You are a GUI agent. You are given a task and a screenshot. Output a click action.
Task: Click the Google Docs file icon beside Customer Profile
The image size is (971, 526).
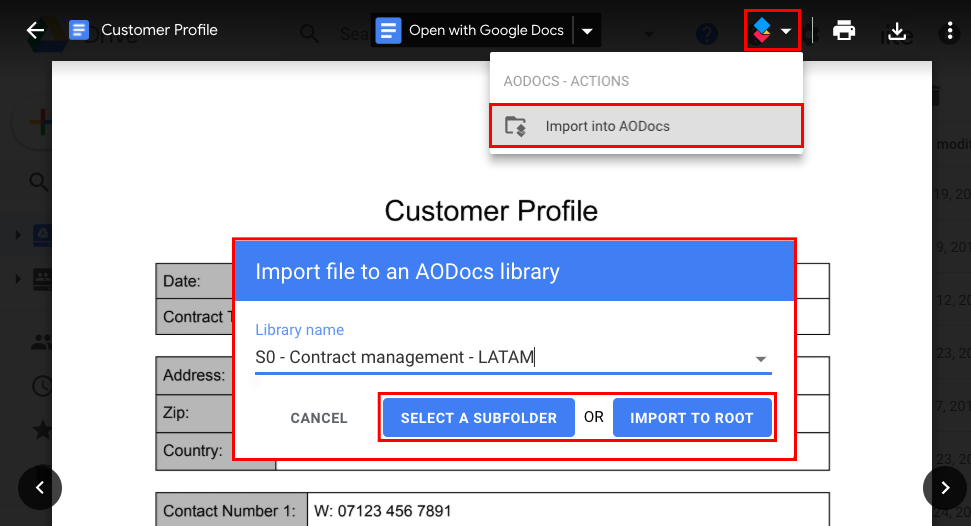(79, 30)
